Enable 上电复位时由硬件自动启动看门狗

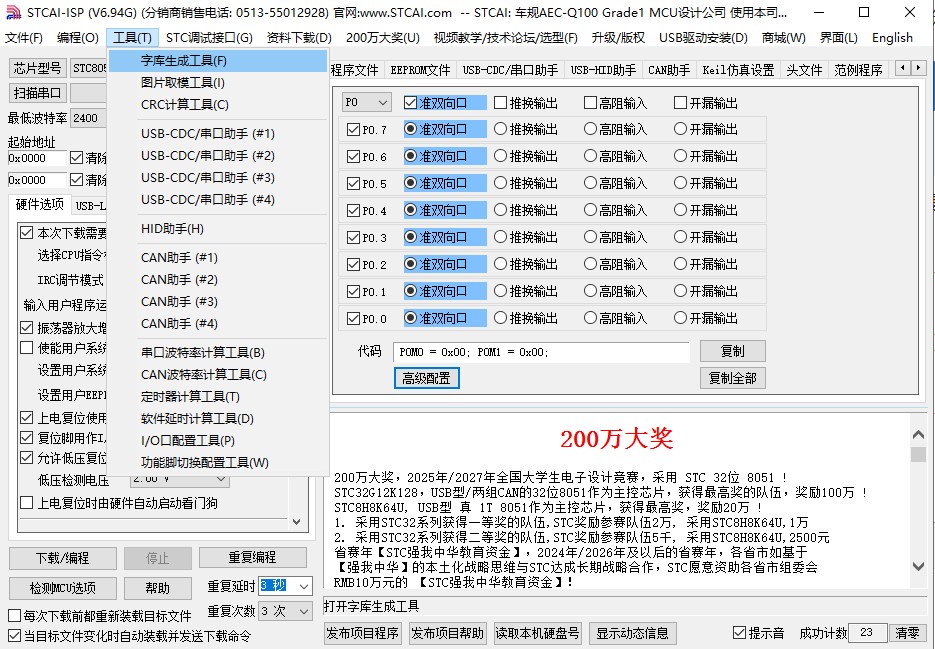(26, 503)
